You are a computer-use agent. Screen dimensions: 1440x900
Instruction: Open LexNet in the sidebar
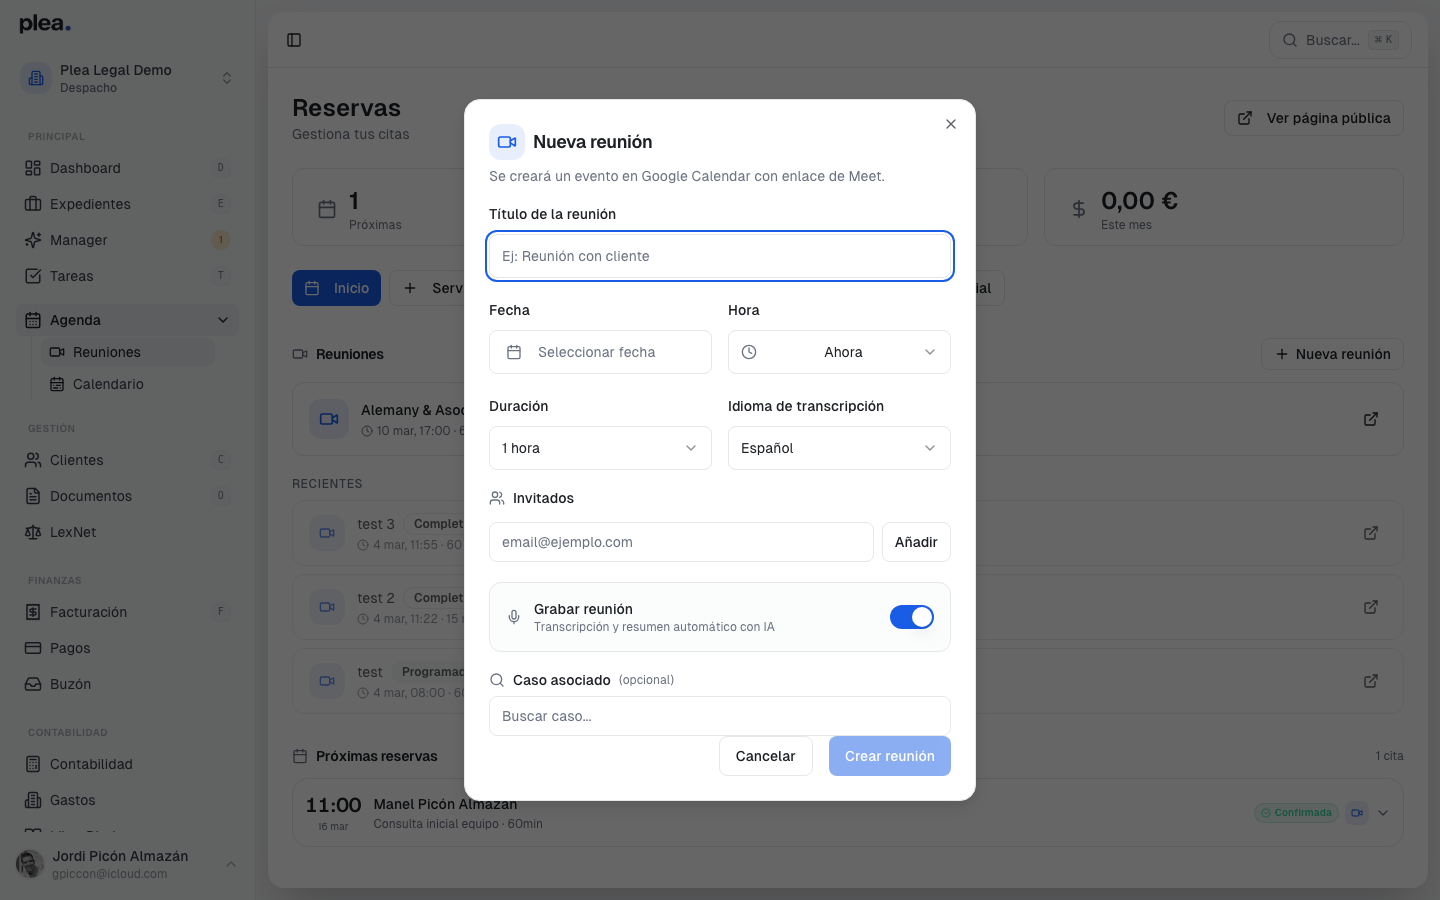(127, 532)
